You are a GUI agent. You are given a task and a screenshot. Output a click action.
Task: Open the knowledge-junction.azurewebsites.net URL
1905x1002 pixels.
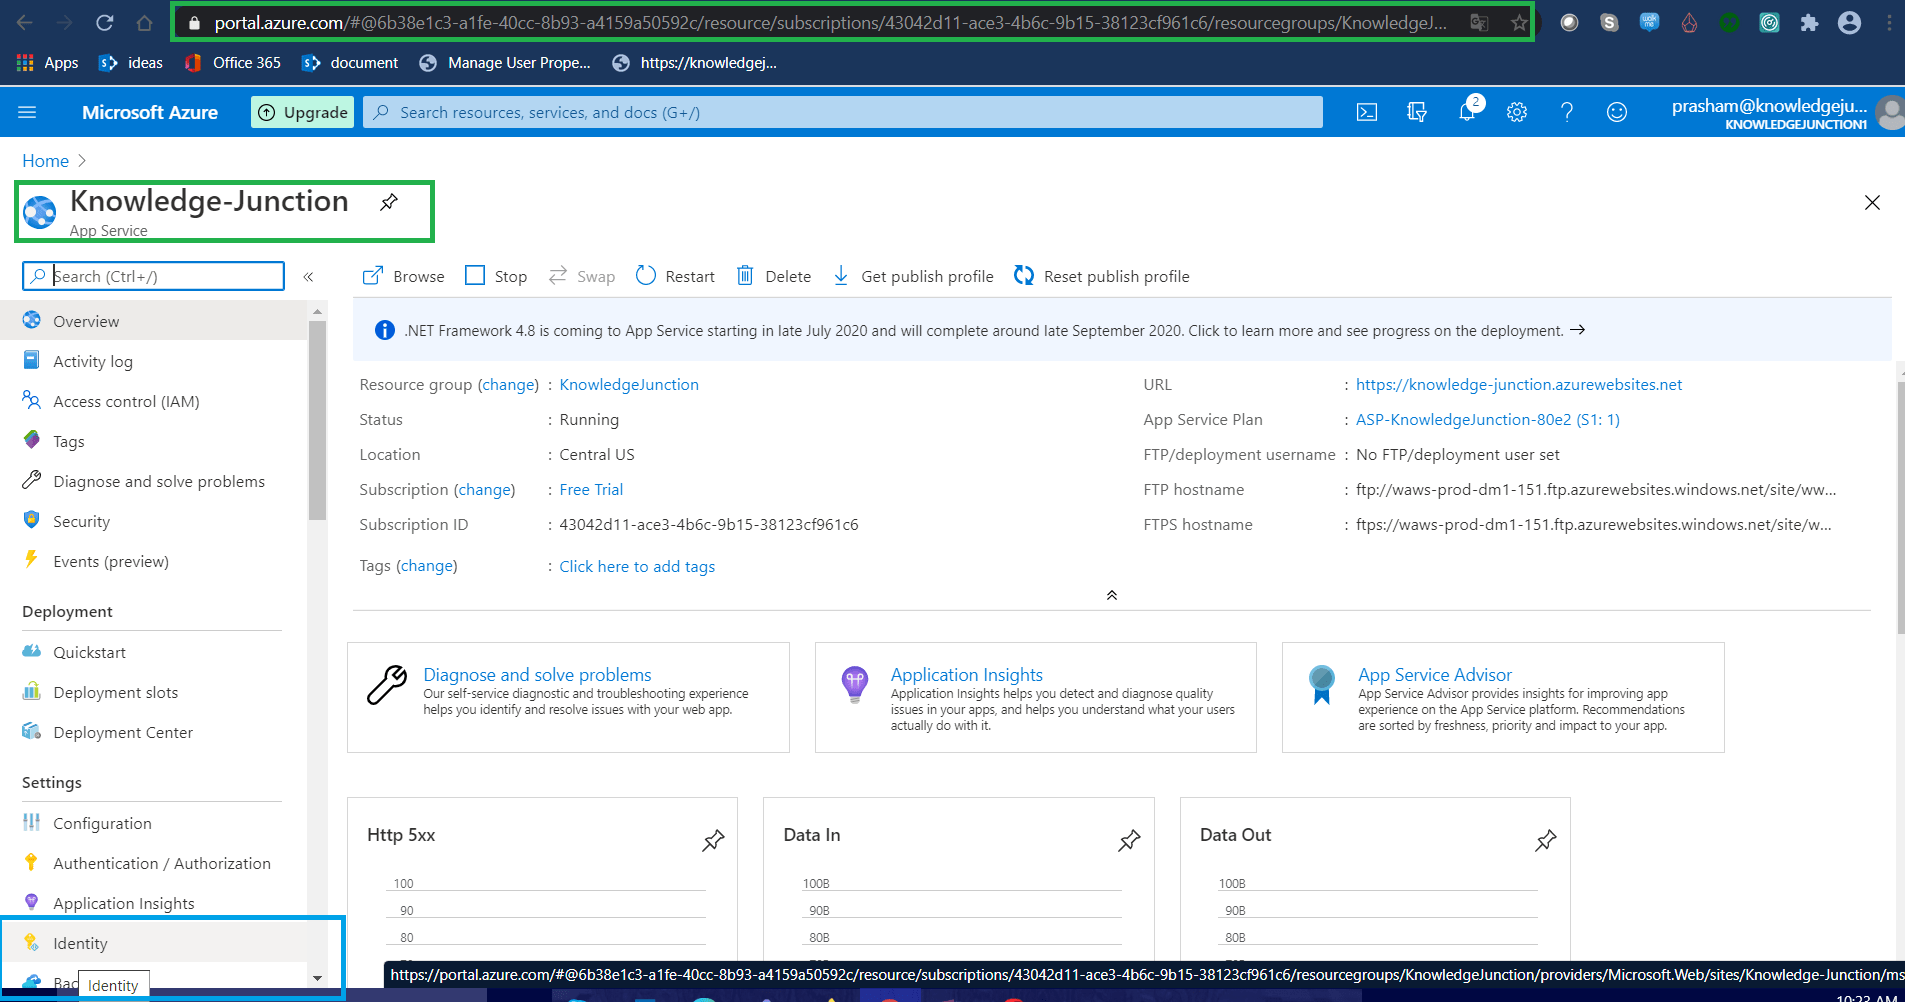point(1519,385)
